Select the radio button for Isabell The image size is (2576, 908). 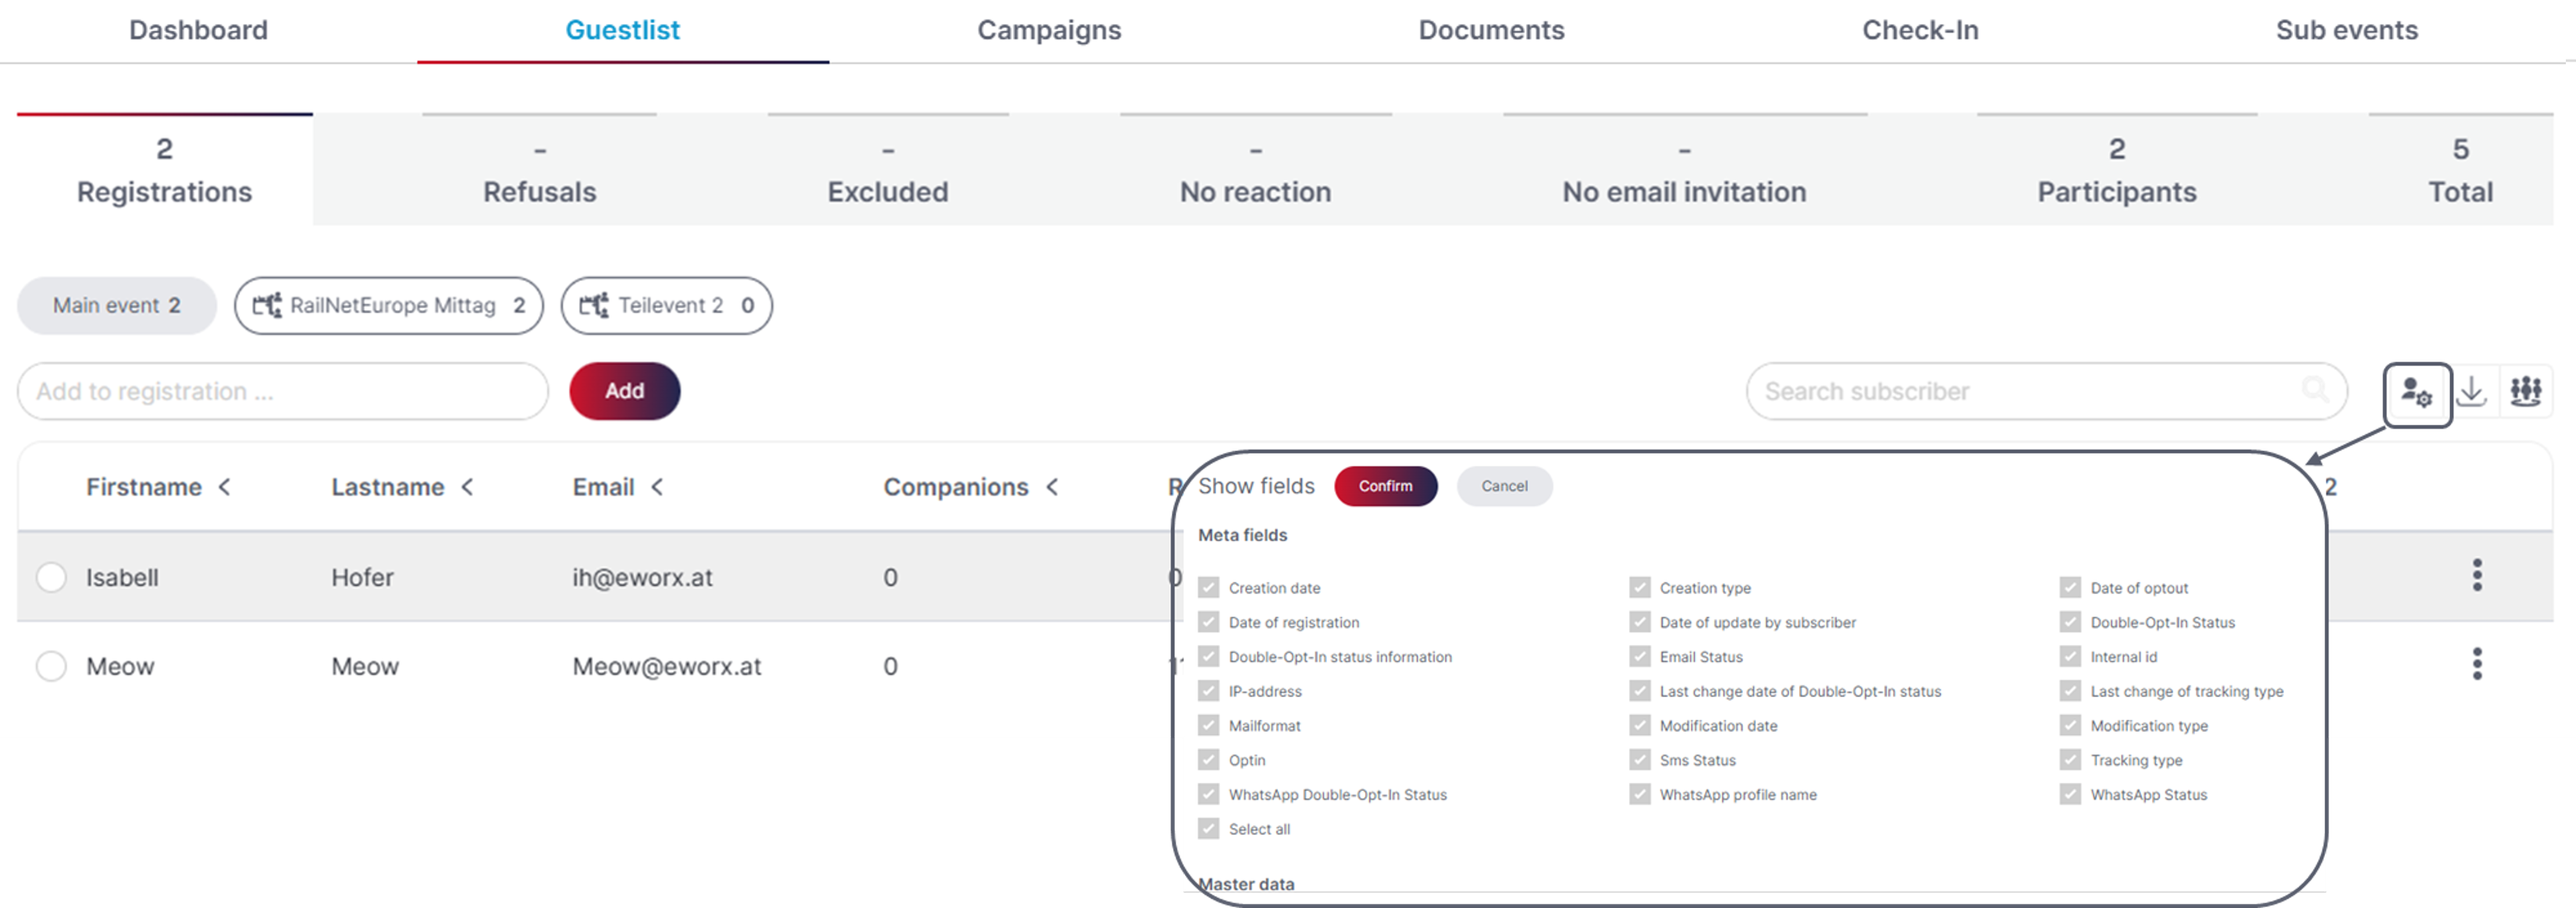click(51, 577)
